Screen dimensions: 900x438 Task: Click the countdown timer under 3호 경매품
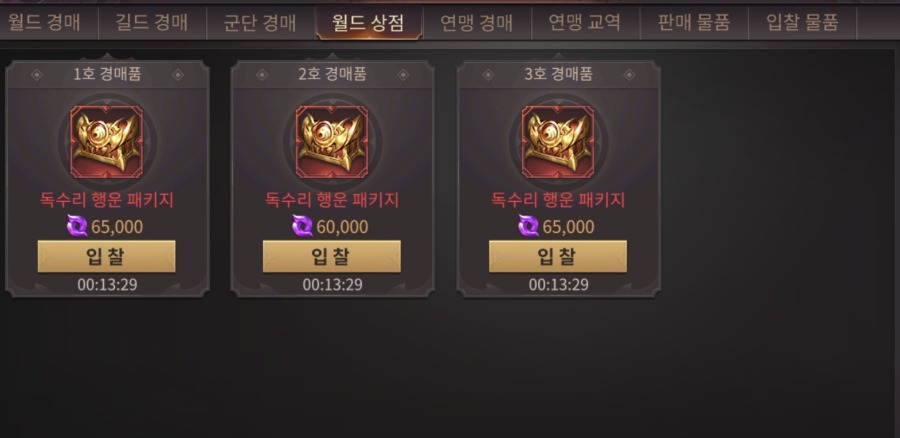coord(558,285)
